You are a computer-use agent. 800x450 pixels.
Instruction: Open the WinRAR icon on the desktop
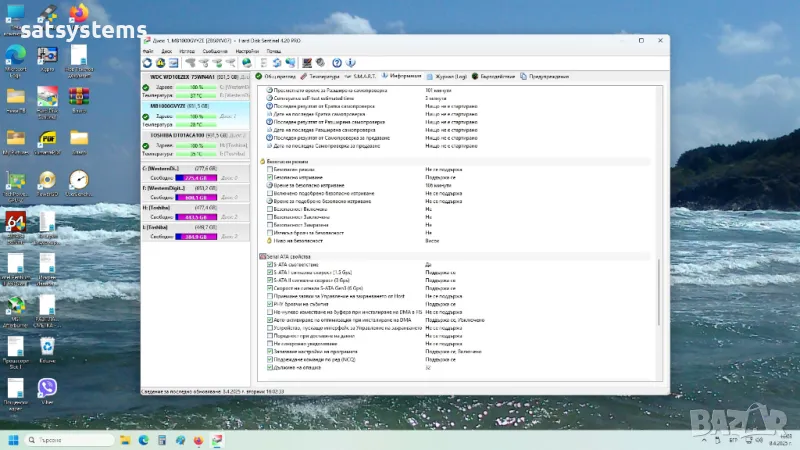78,98
